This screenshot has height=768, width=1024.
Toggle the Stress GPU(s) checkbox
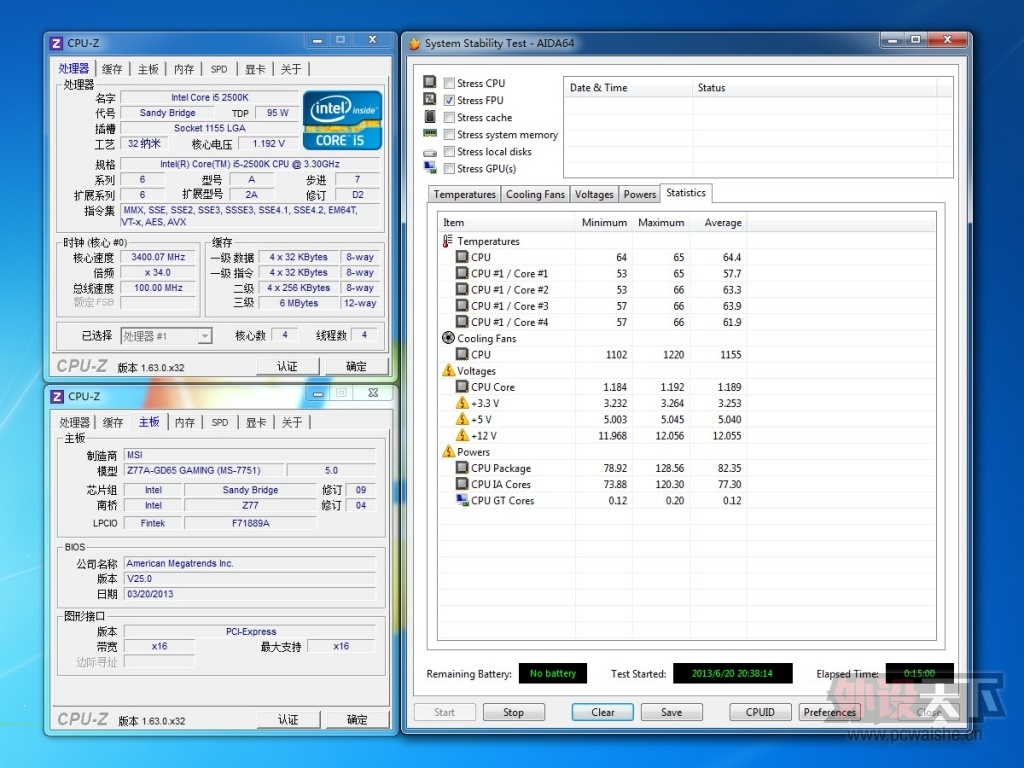[x=449, y=168]
